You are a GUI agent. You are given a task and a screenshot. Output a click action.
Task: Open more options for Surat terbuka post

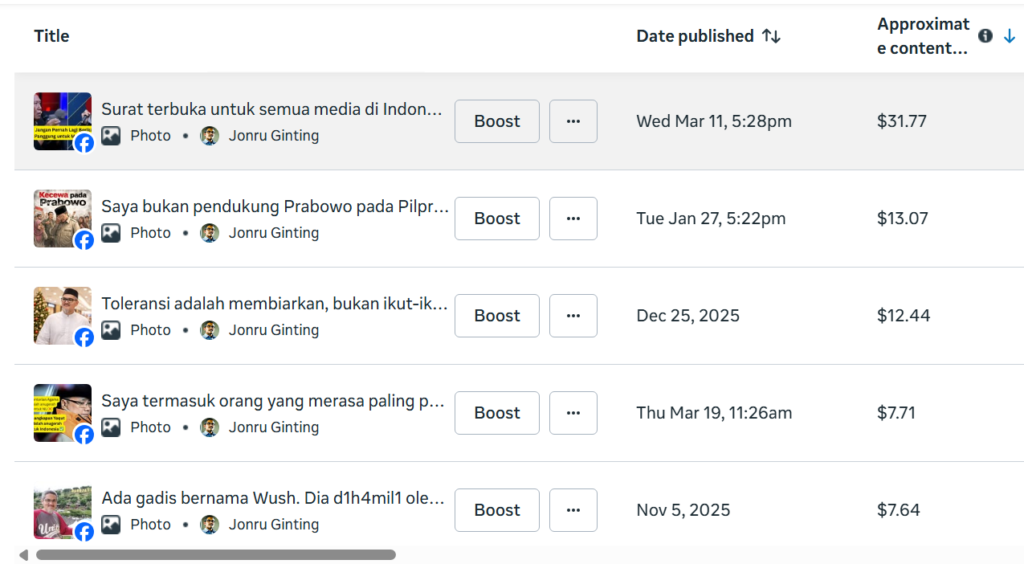tap(573, 121)
